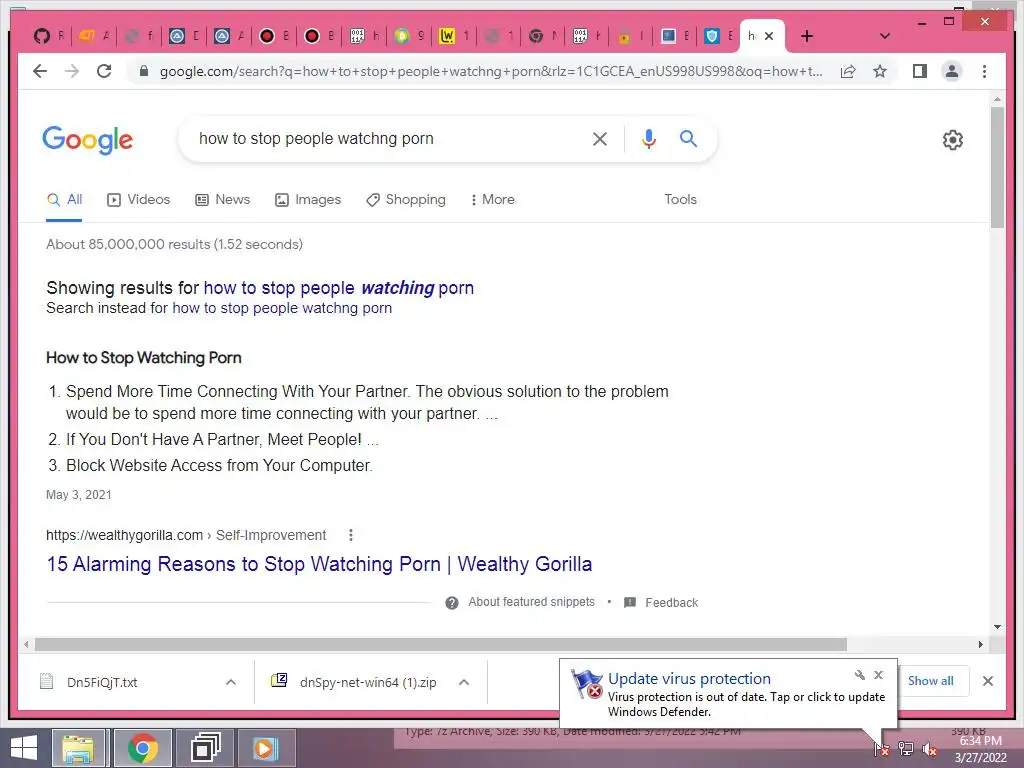The image size is (1024, 768).
Task: Bookmark this page with the star
Action: point(880,71)
